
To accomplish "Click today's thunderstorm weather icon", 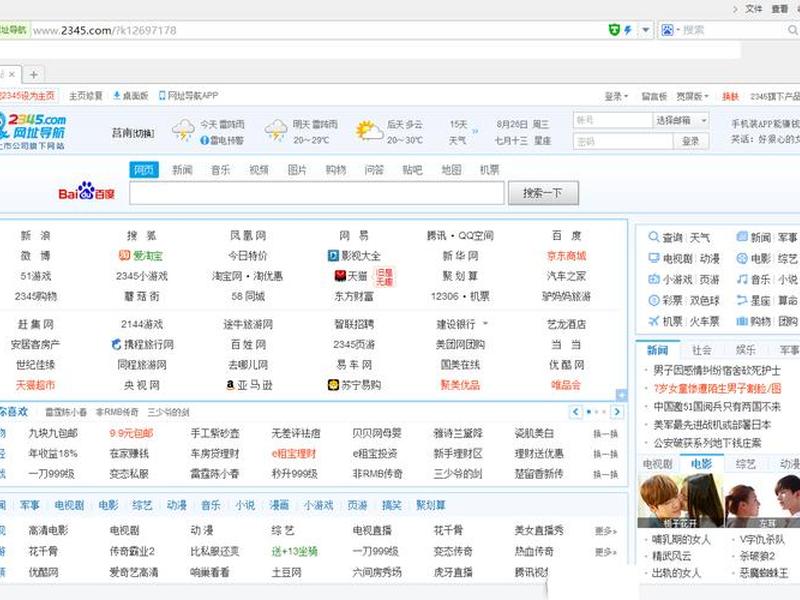I will [183, 130].
